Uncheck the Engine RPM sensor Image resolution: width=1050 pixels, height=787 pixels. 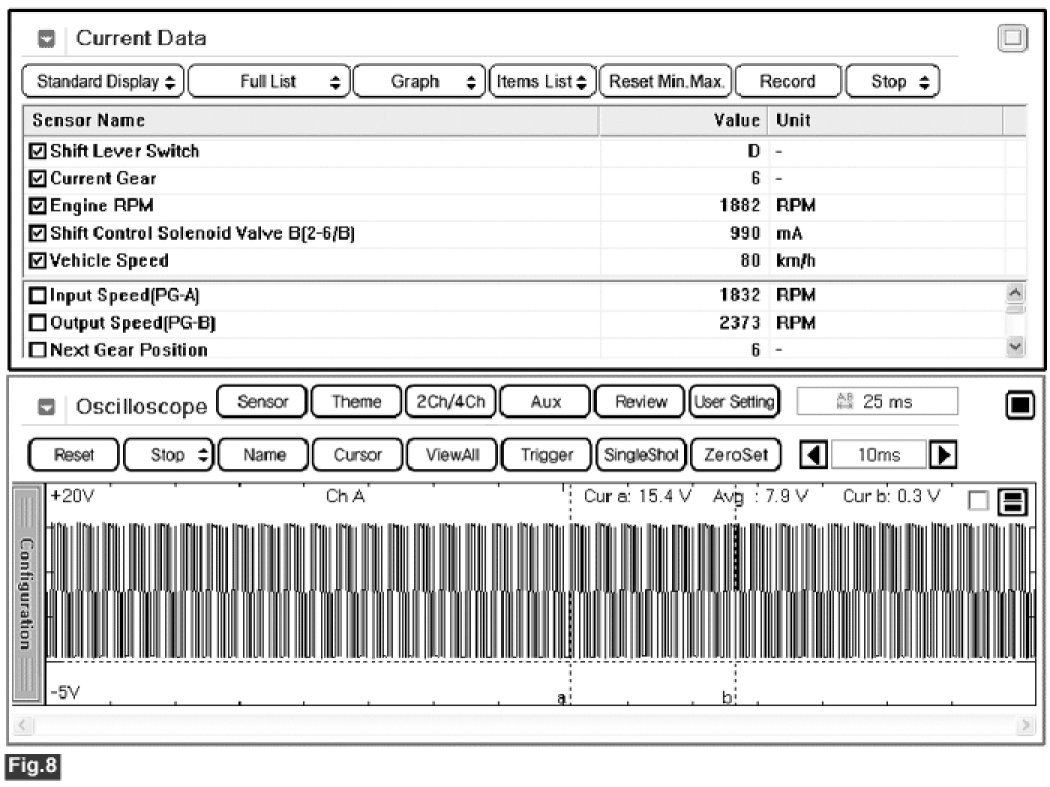[x=38, y=206]
